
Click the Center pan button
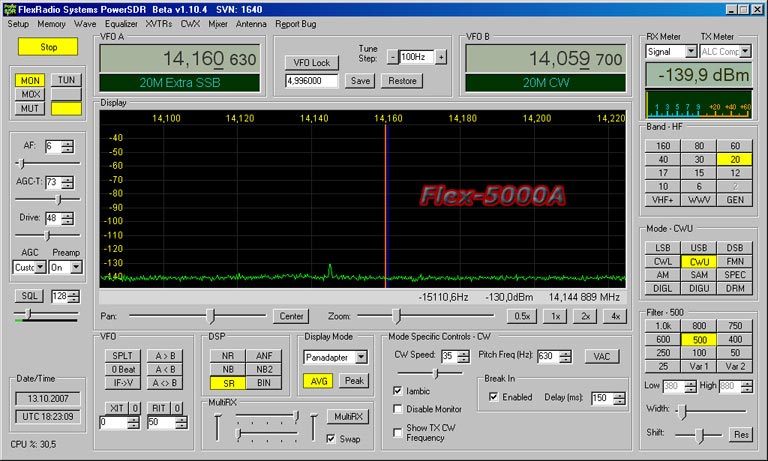coord(291,316)
